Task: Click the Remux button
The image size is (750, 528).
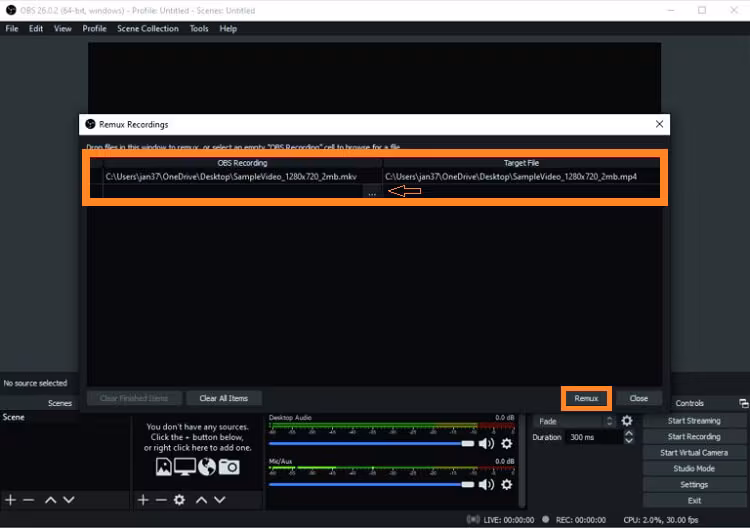Action: [586, 398]
